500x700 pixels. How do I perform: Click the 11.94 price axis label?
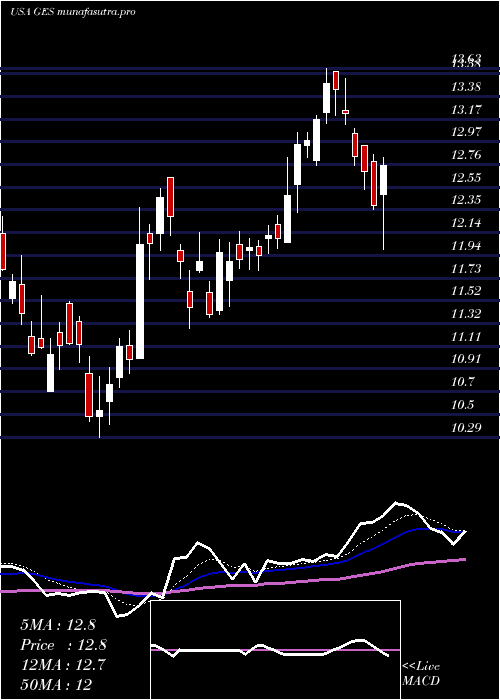[466, 245]
